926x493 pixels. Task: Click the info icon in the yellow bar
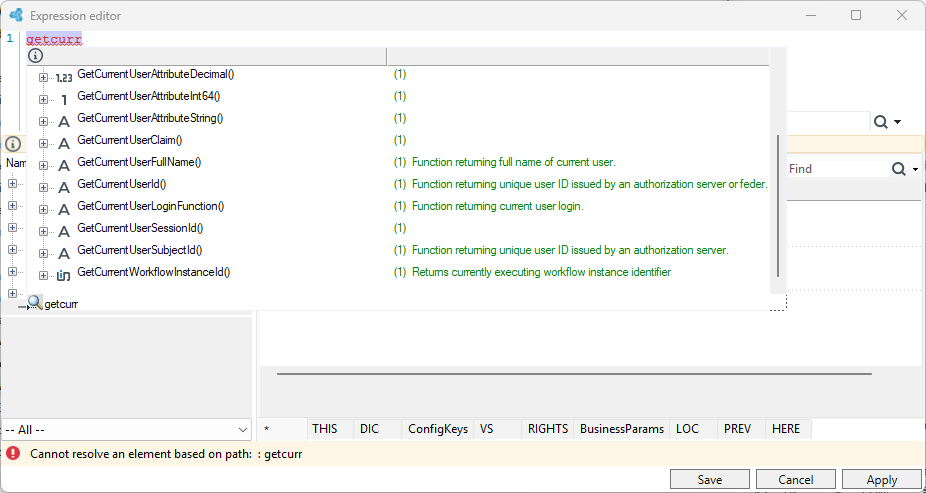click(13, 144)
